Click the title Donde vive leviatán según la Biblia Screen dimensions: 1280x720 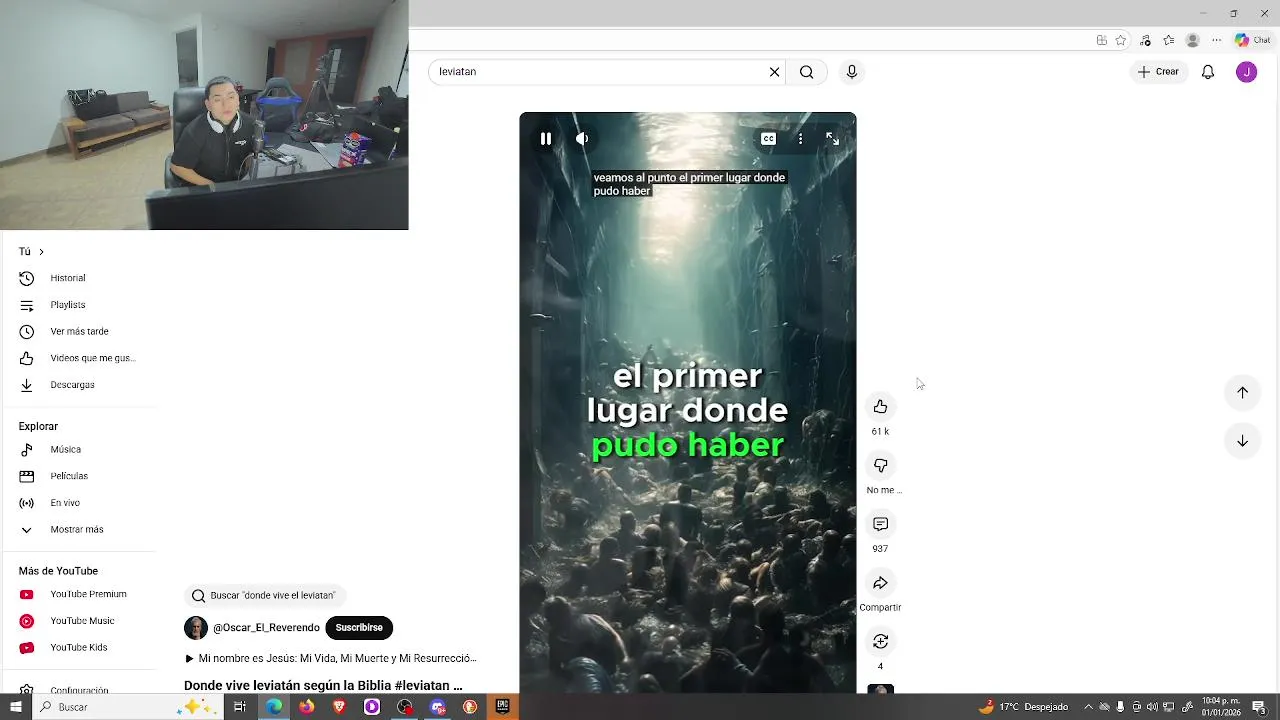click(323, 685)
